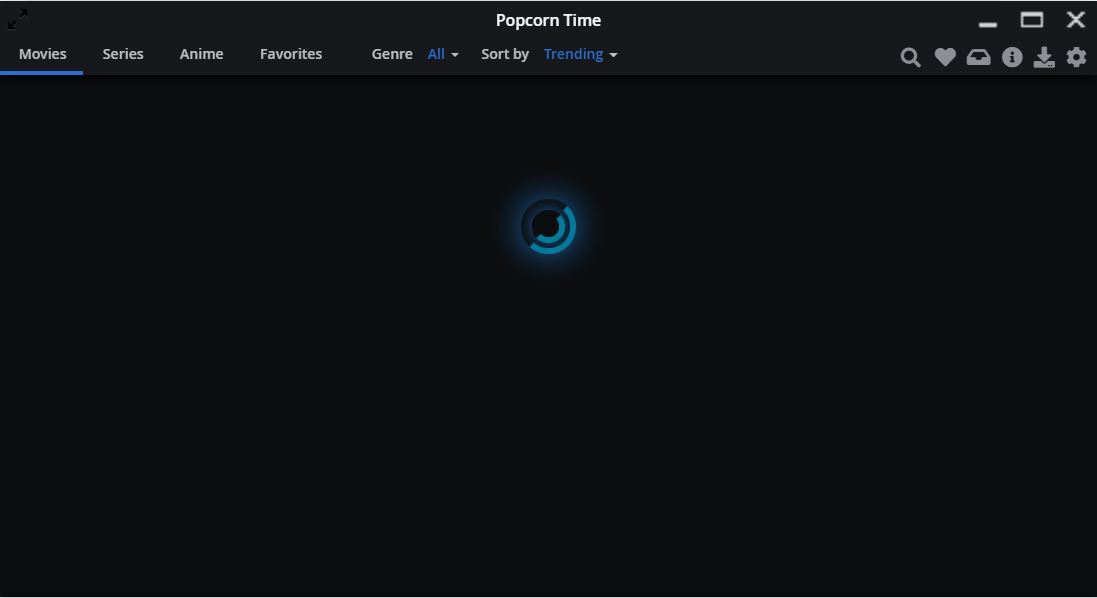1097x598 pixels.
Task: Switch to the Anime tab
Action: [x=201, y=54]
